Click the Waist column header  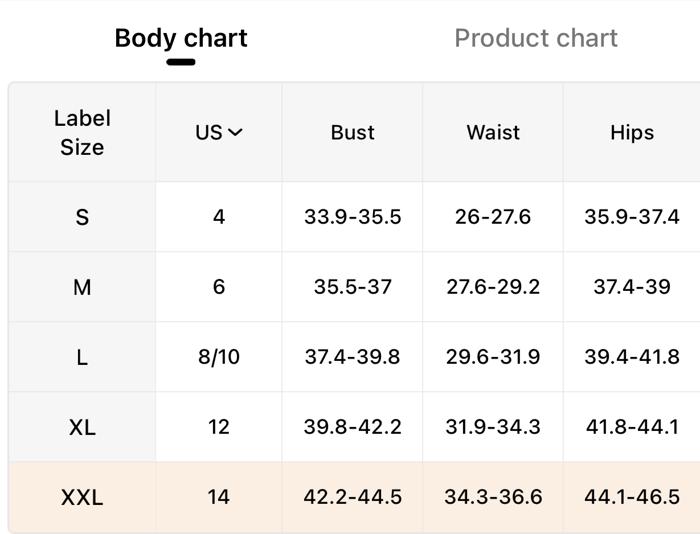click(493, 132)
